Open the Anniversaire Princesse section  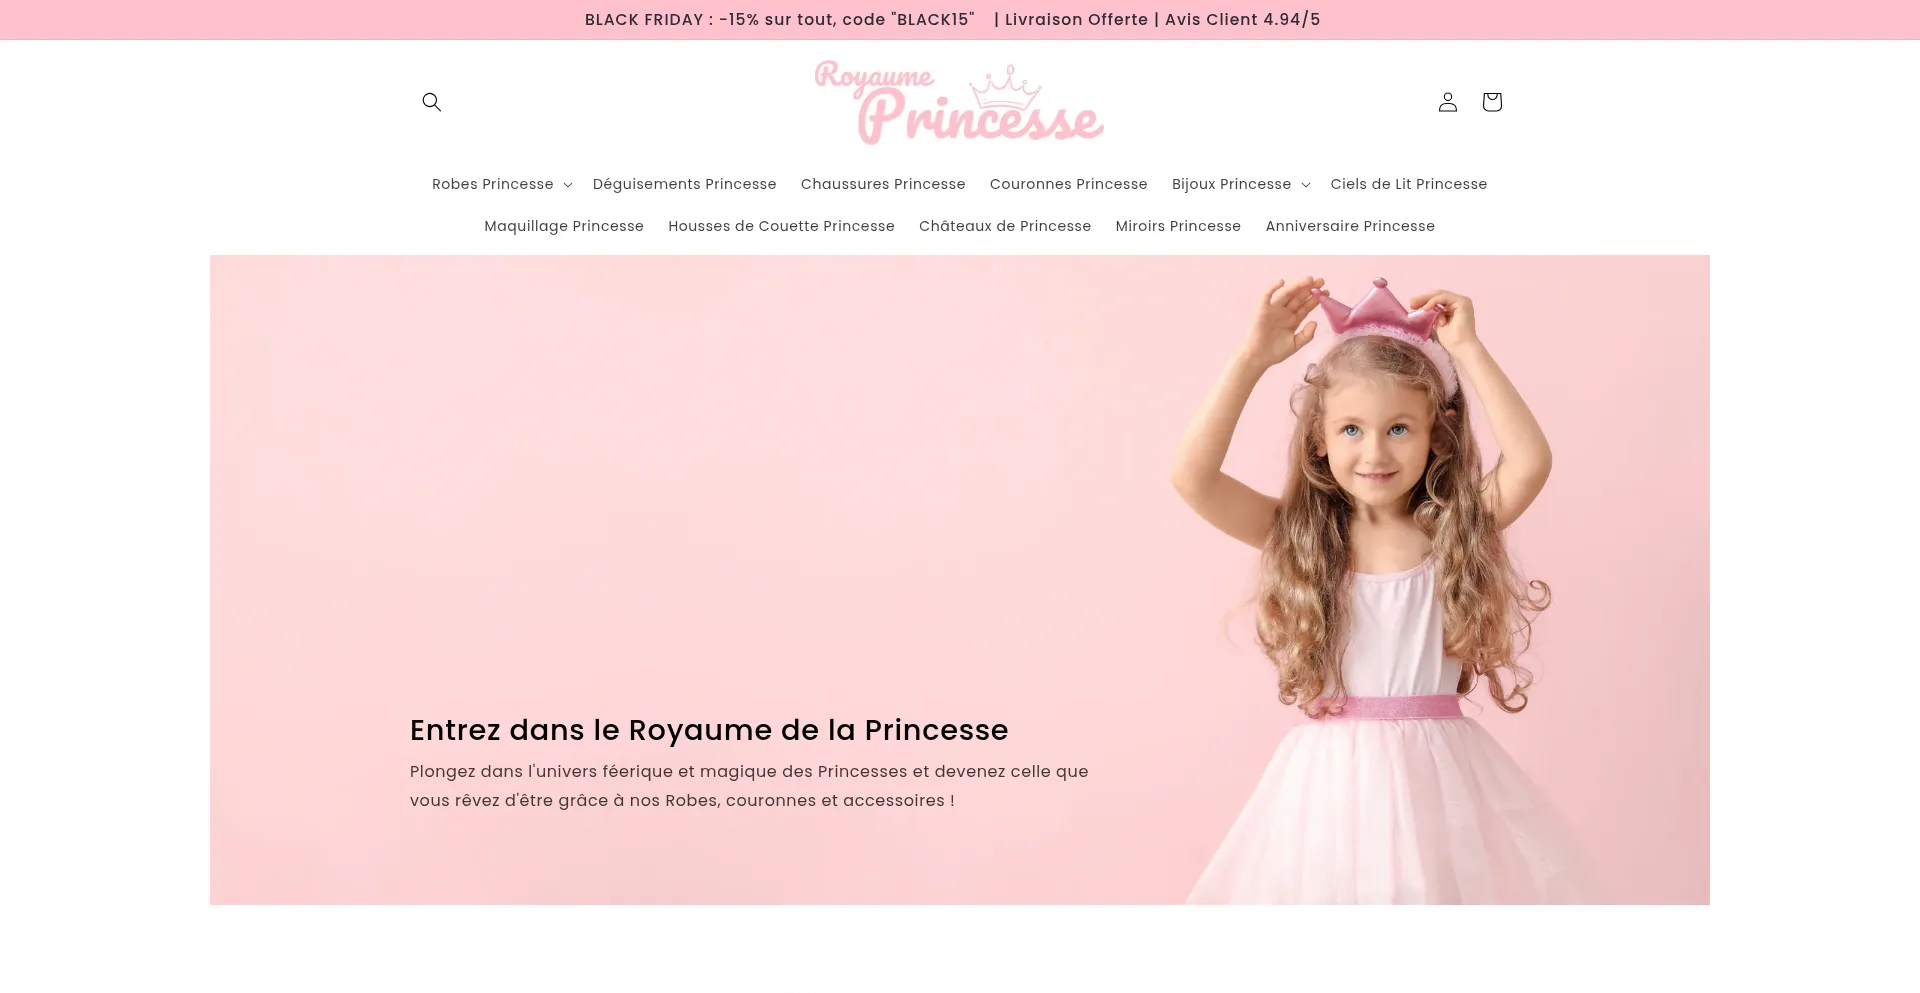click(x=1350, y=226)
